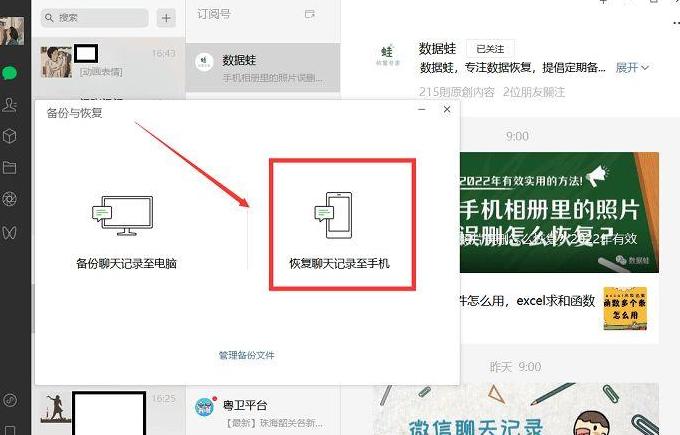
Task: Minimize the 备份与恢复 dialog
Action: coord(422,110)
